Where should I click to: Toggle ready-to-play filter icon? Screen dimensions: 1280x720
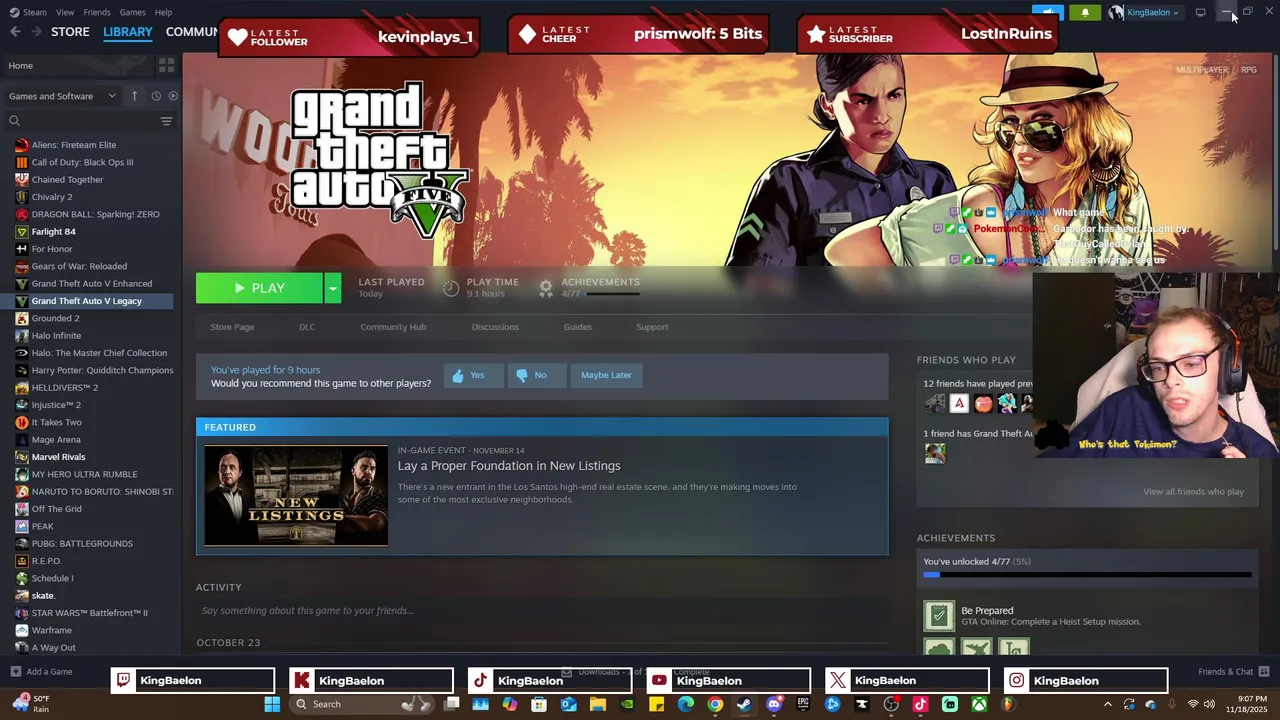tap(173, 96)
